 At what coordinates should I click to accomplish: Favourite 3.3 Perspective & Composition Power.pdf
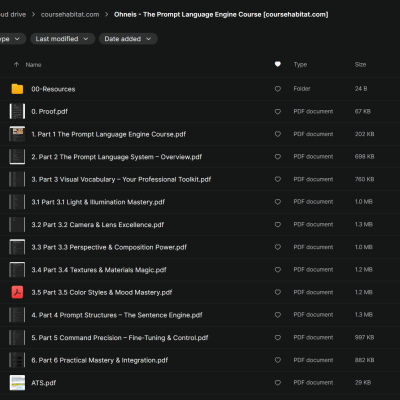pyautogui.click(x=278, y=247)
